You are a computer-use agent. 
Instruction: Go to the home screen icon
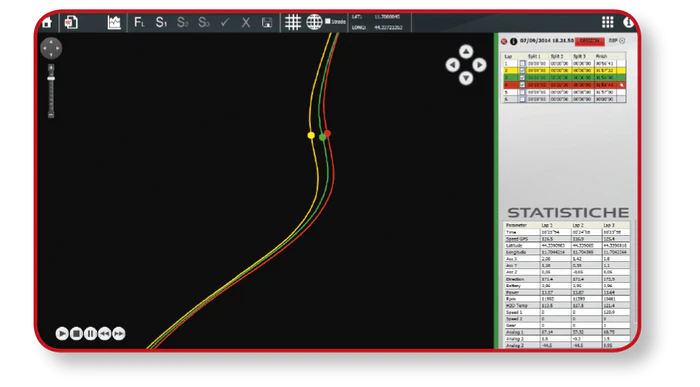point(47,22)
